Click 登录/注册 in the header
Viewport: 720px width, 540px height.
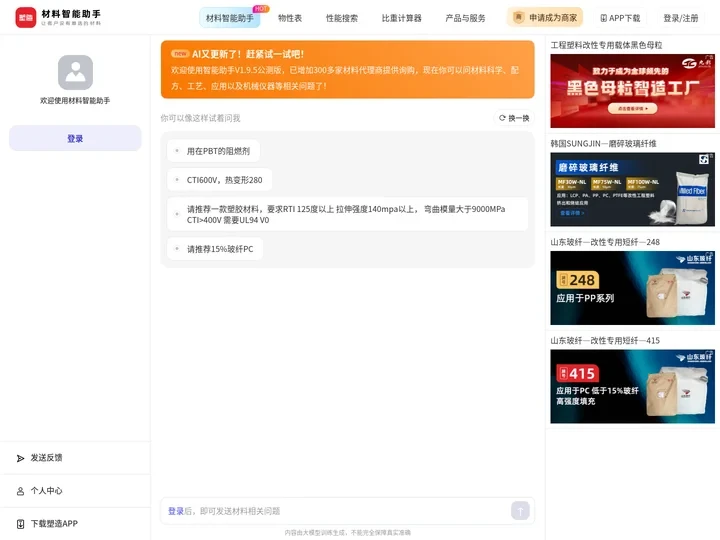681,18
